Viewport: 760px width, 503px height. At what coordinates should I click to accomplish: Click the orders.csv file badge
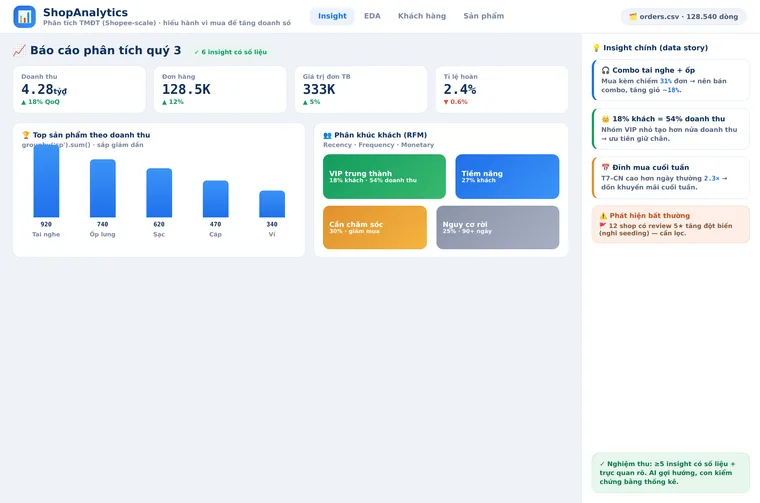point(683,16)
